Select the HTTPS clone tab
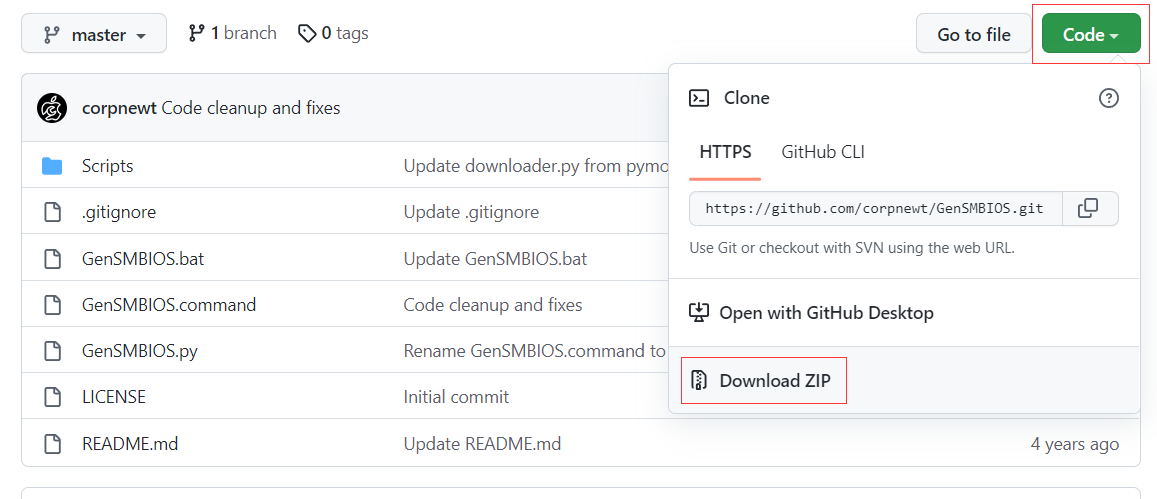The width and height of the screenshot is (1157, 499). pyautogui.click(x=725, y=152)
